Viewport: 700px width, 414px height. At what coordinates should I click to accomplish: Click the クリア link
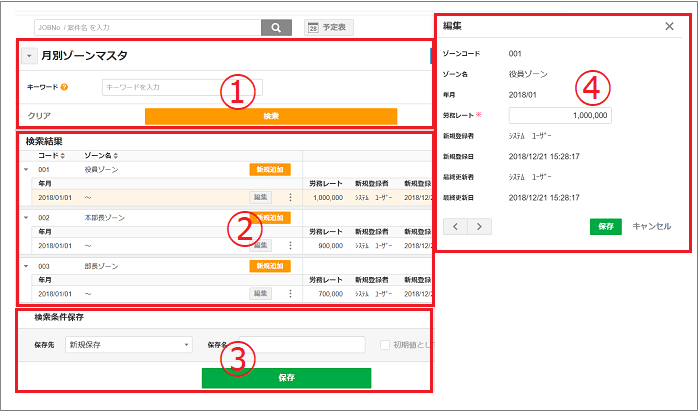(x=39, y=116)
